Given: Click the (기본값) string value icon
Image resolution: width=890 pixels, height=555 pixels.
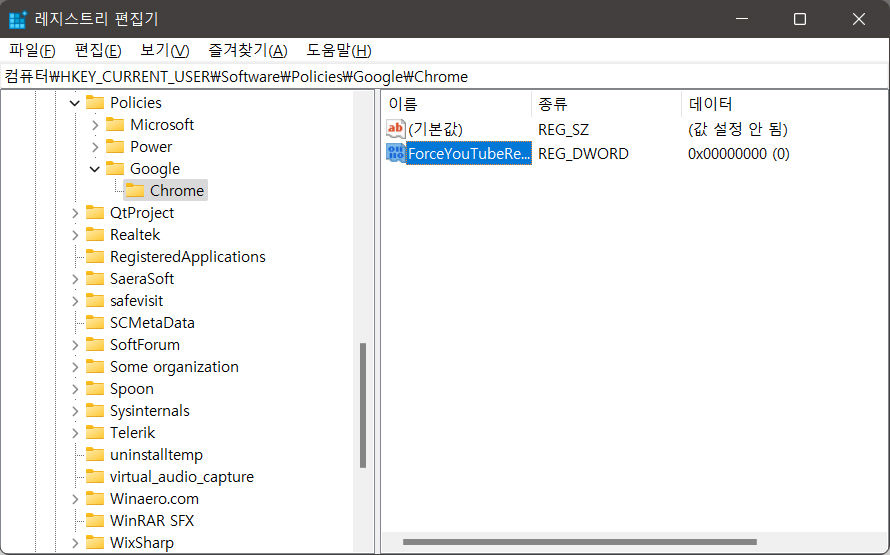Looking at the screenshot, I should click(x=396, y=129).
